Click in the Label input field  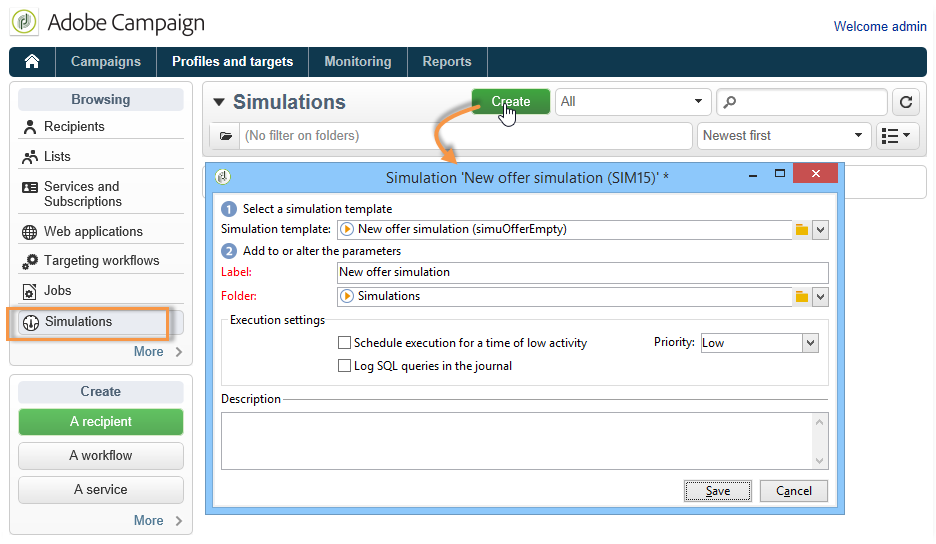point(583,272)
